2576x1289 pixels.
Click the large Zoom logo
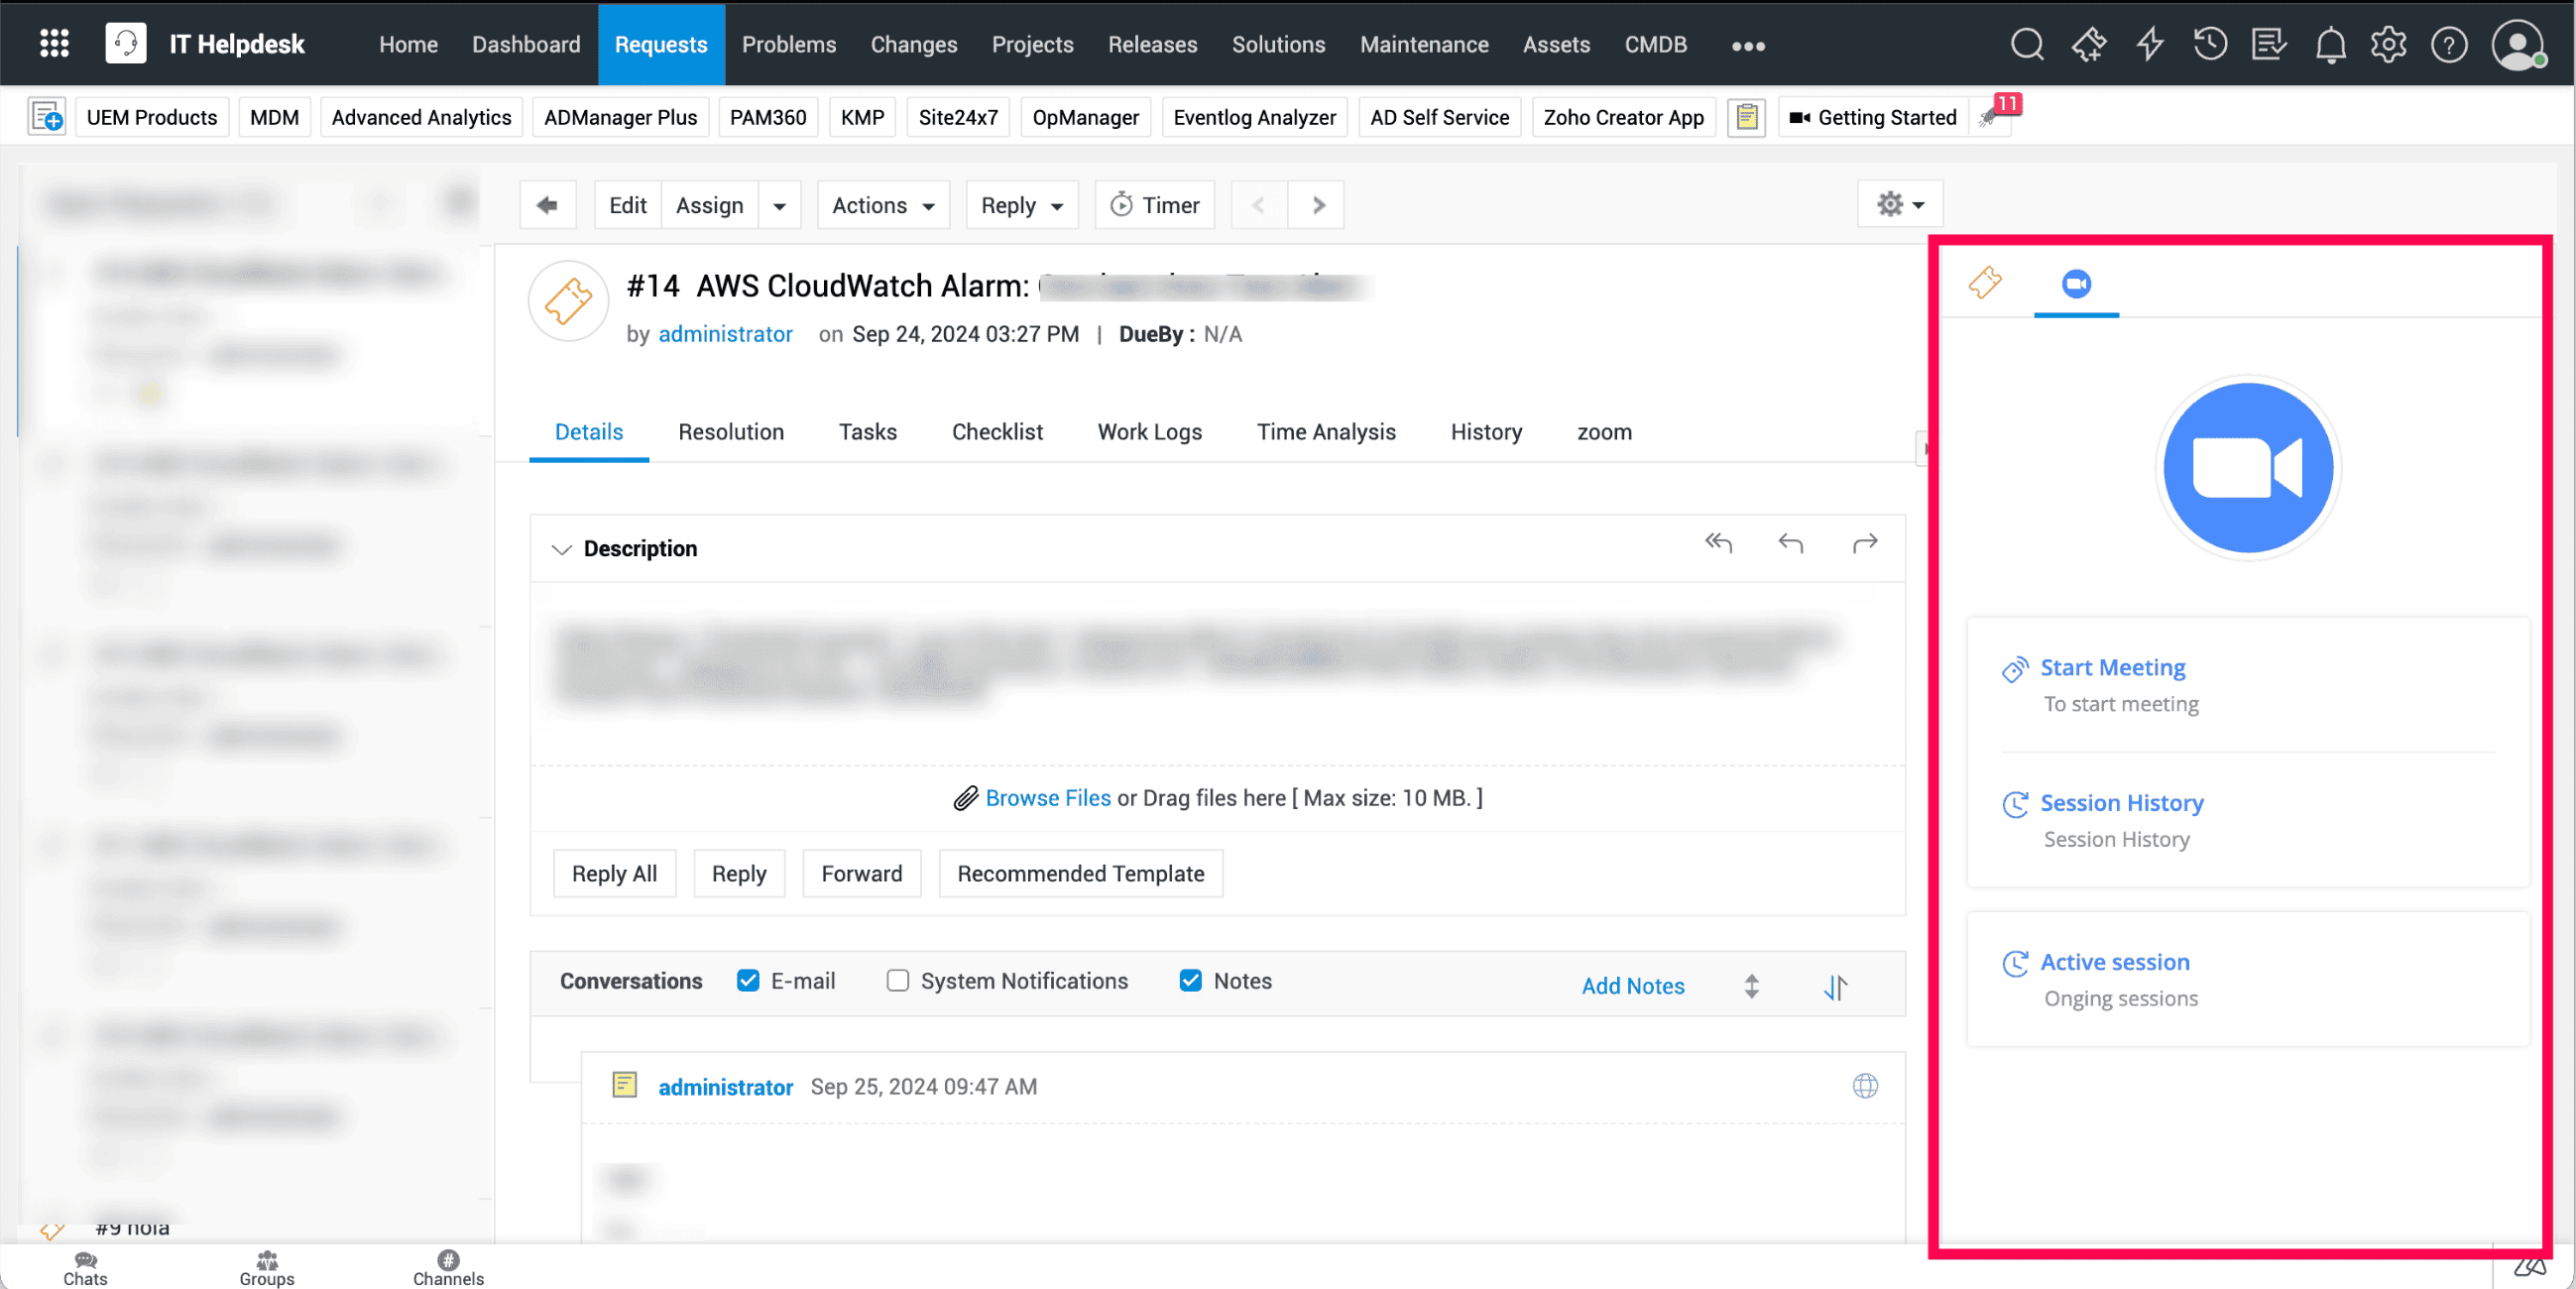[x=2248, y=468]
